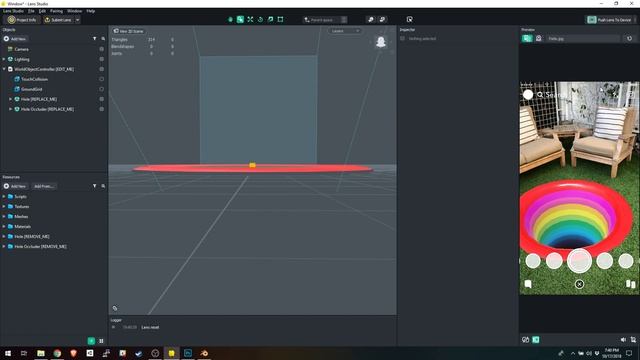Select the scale tool with crossed arrows

point(250,20)
